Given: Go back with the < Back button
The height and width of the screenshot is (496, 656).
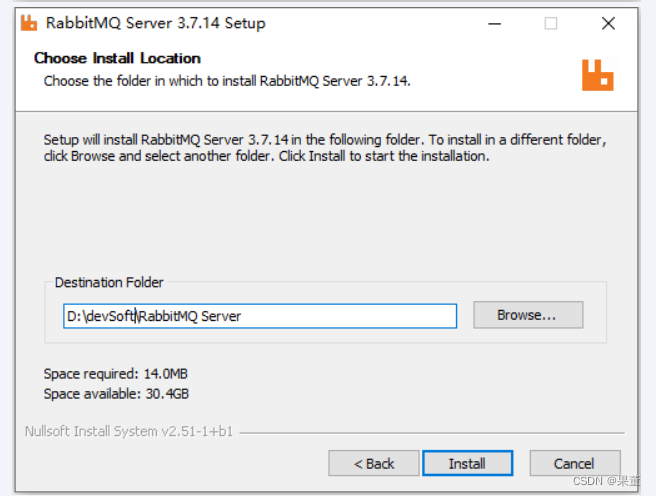Looking at the screenshot, I should tap(374, 463).
